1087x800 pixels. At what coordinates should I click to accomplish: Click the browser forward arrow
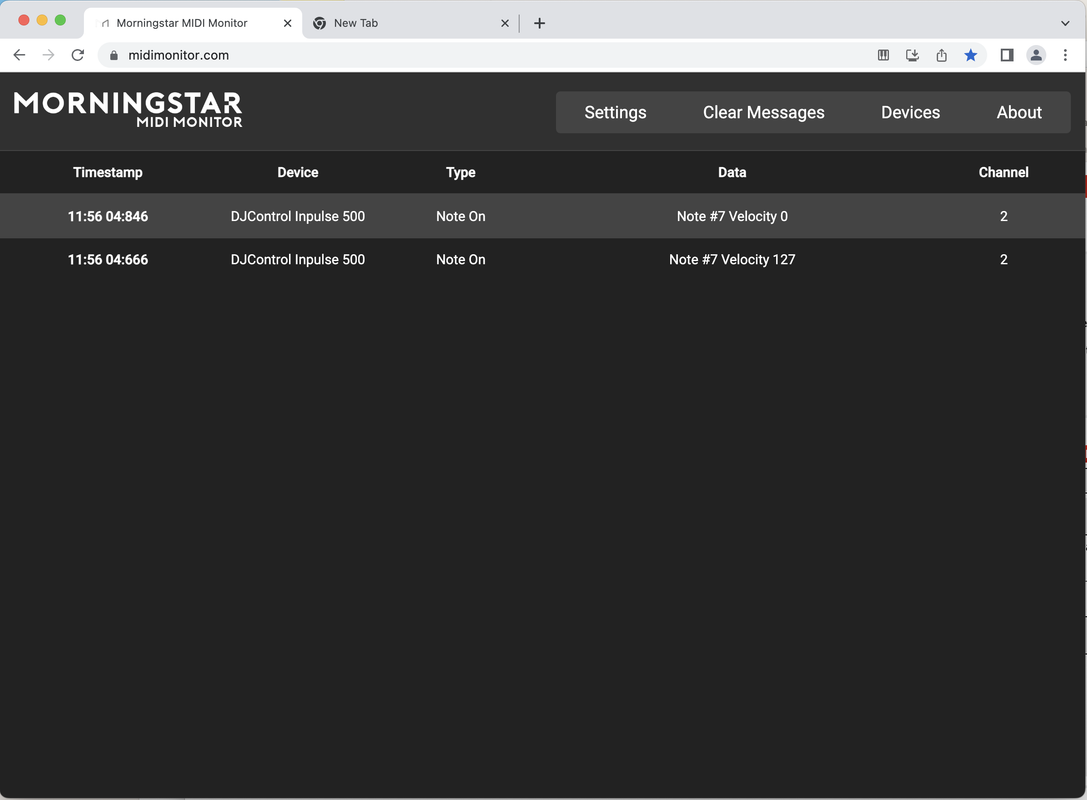coord(49,55)
